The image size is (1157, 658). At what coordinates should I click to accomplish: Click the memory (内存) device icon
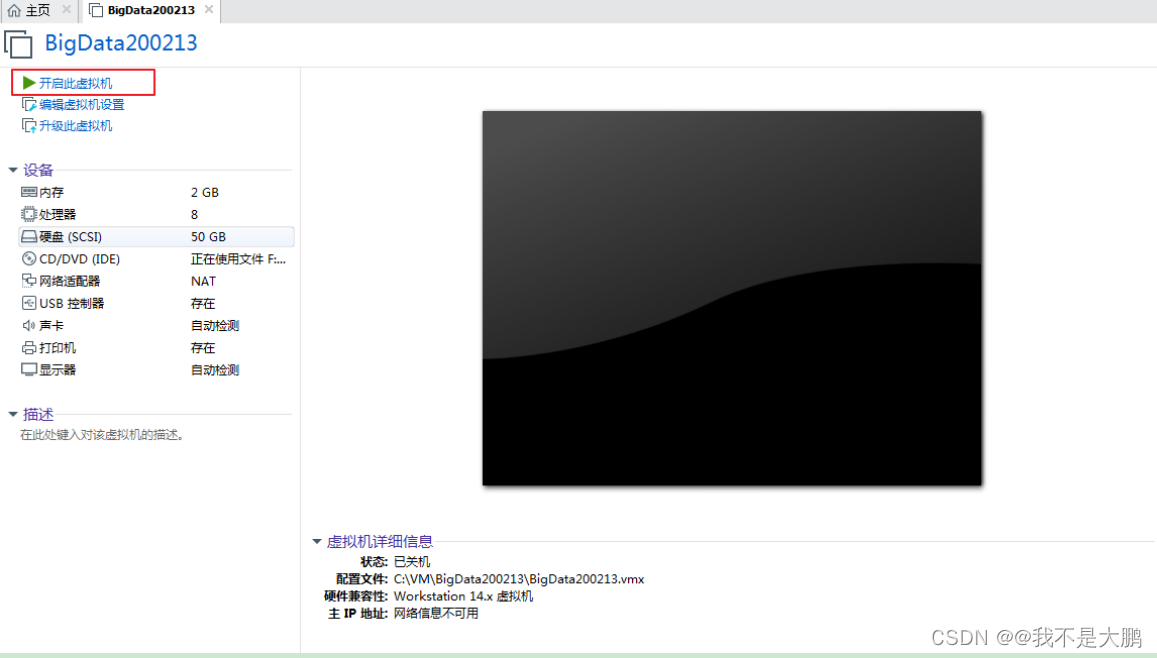pyautogui.click(x=29, y=193)
